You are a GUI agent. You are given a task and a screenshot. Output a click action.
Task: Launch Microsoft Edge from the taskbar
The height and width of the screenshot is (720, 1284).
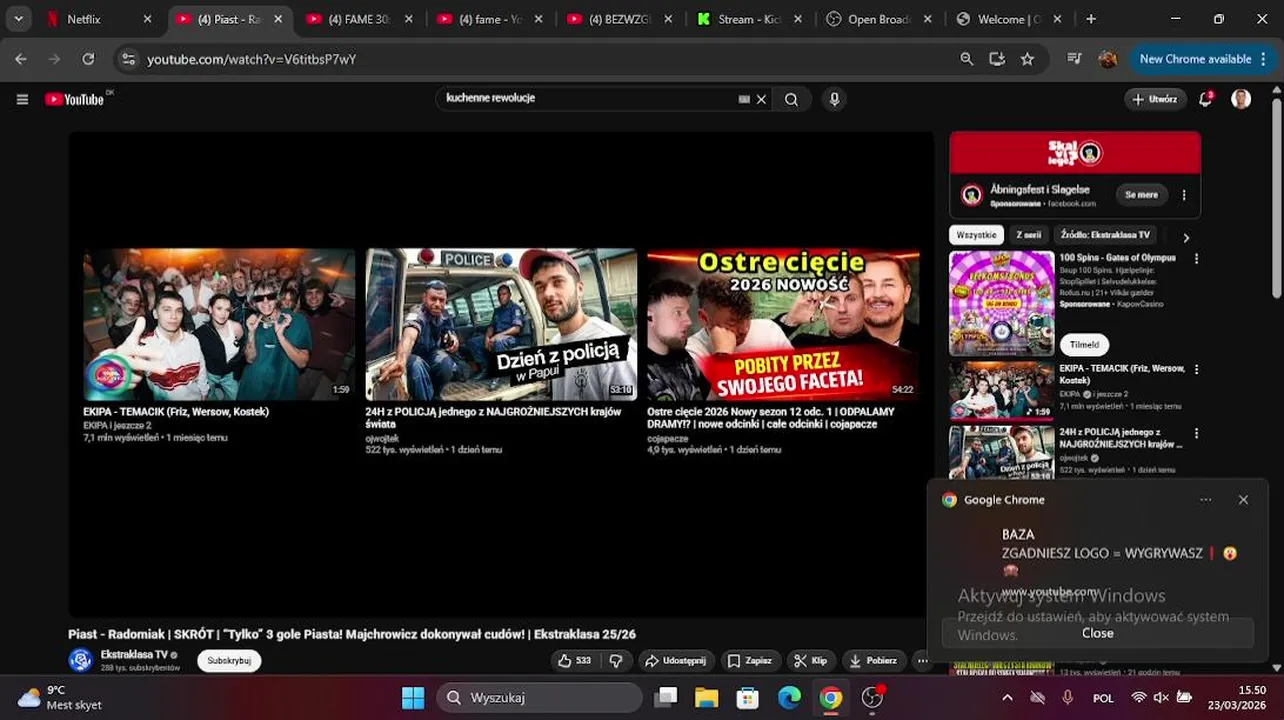789,697
